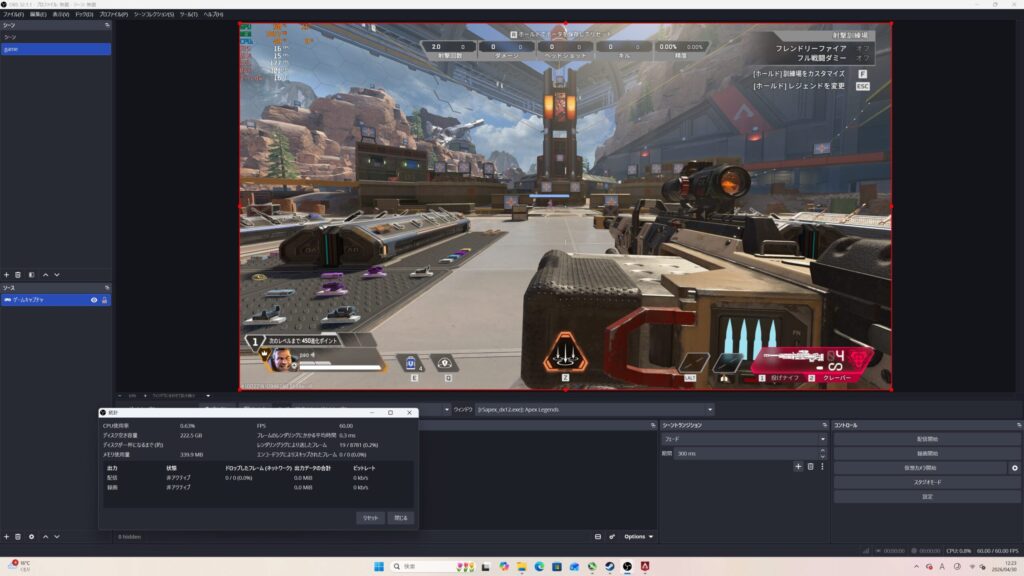Remove the selected scene using the Scenes trash icon
This screenshot has height=576, width=1024.
pos(18,275)
